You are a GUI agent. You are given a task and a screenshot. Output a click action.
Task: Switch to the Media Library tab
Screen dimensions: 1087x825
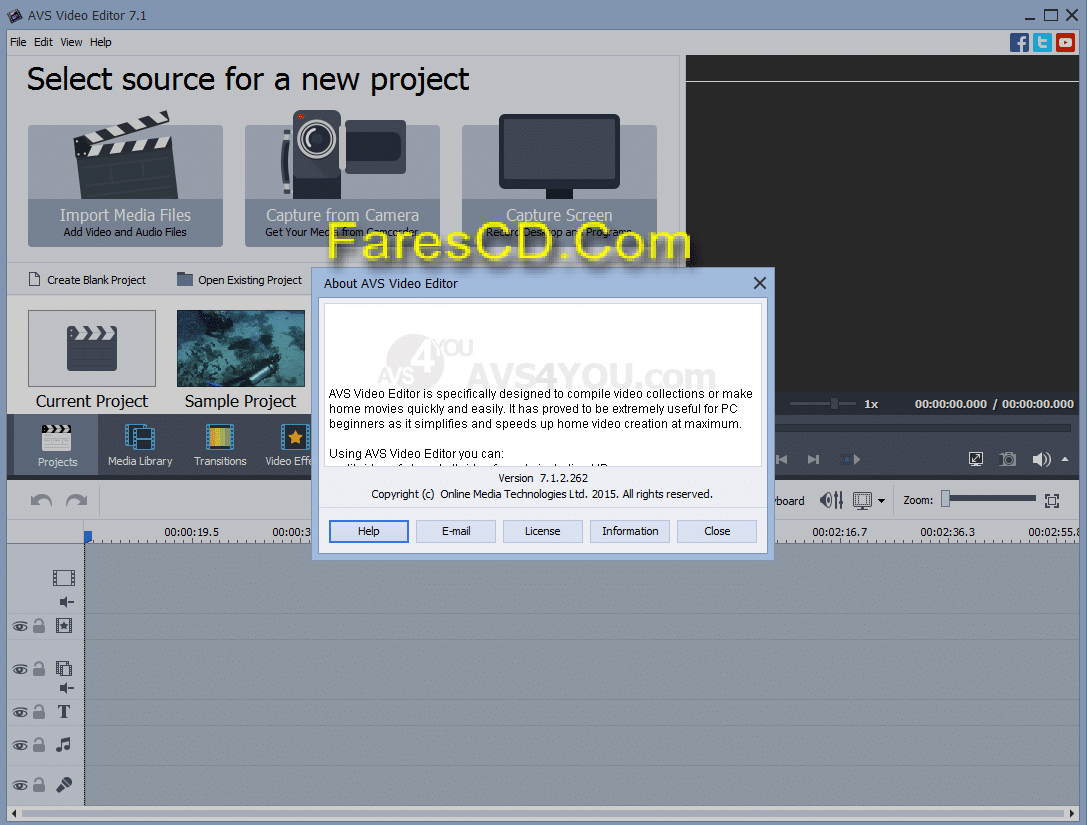[x=140, y=445]
